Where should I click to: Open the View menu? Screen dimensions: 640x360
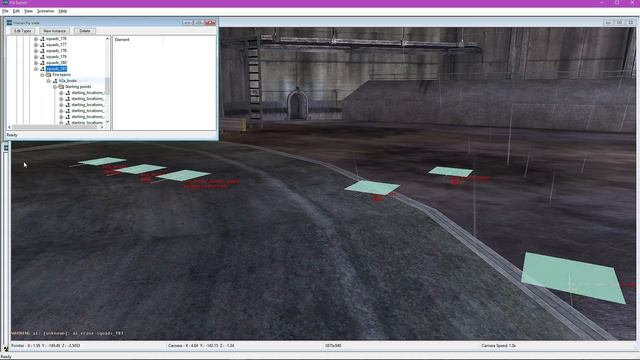pos(28,11)
